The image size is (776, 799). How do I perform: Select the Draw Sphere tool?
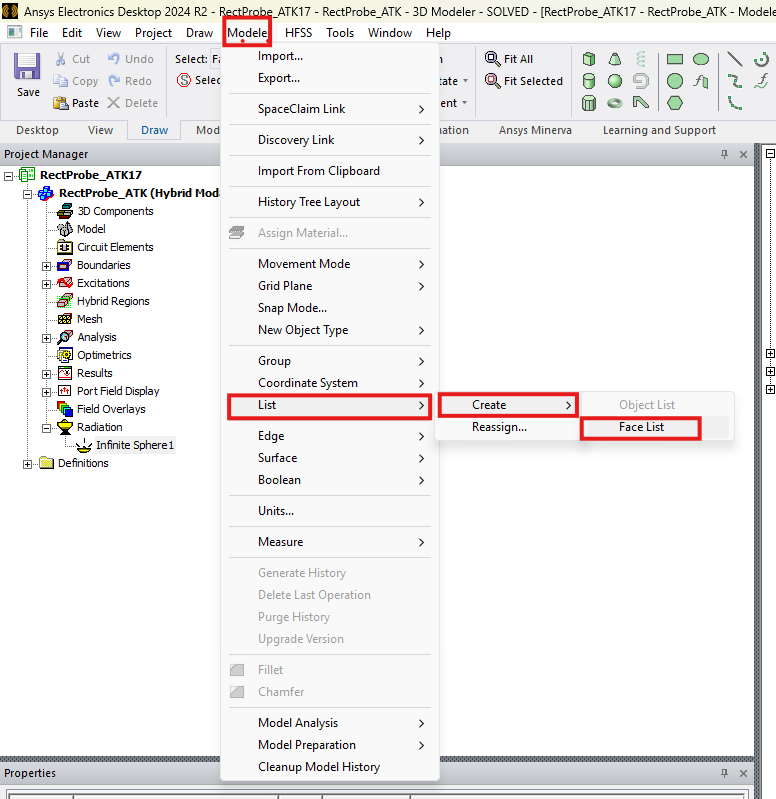pyautogui.click(x=615, y=81)
